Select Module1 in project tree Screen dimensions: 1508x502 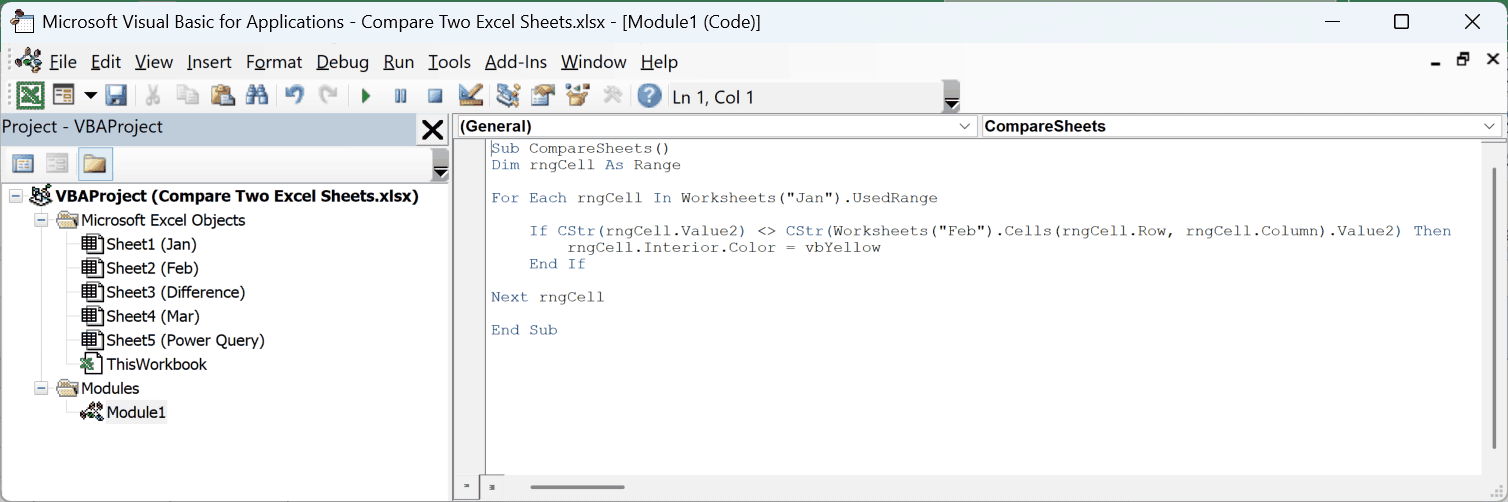click(x=136, y=412)
